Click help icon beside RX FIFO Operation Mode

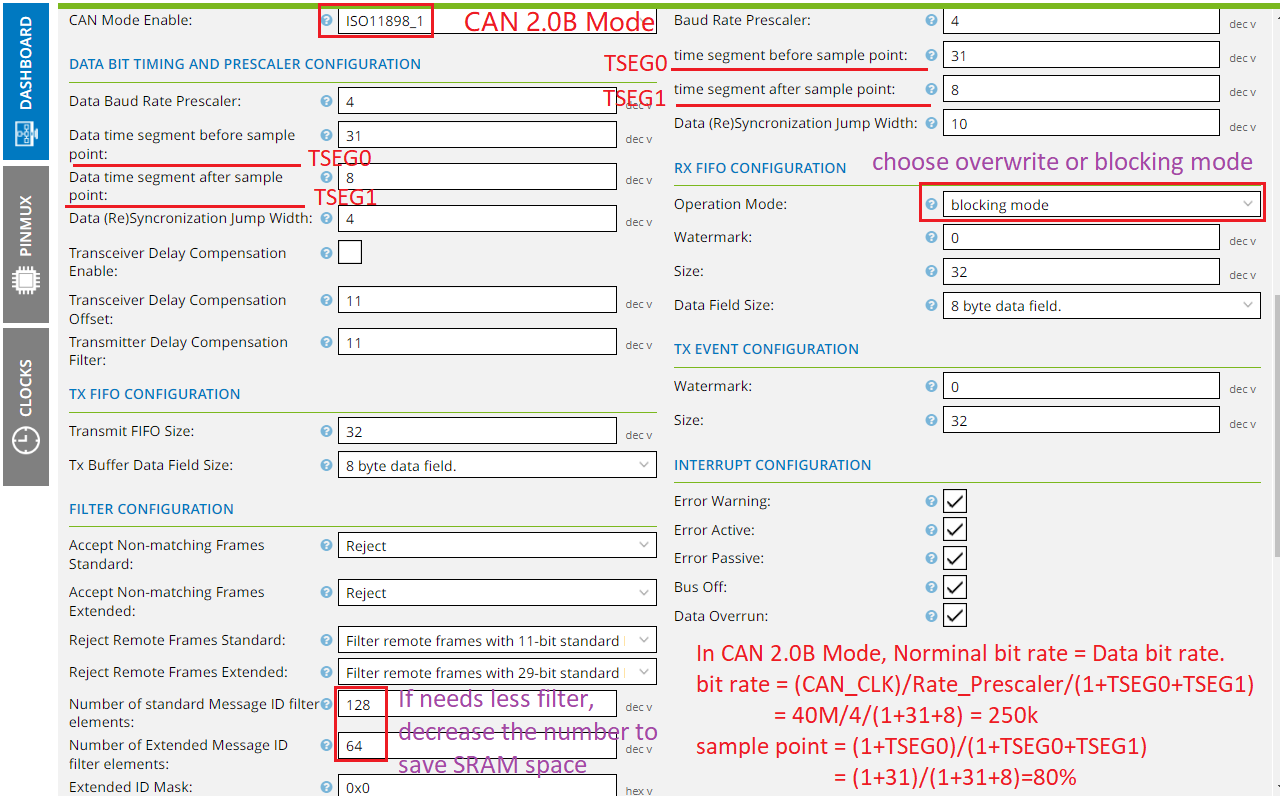click(931, 204)
